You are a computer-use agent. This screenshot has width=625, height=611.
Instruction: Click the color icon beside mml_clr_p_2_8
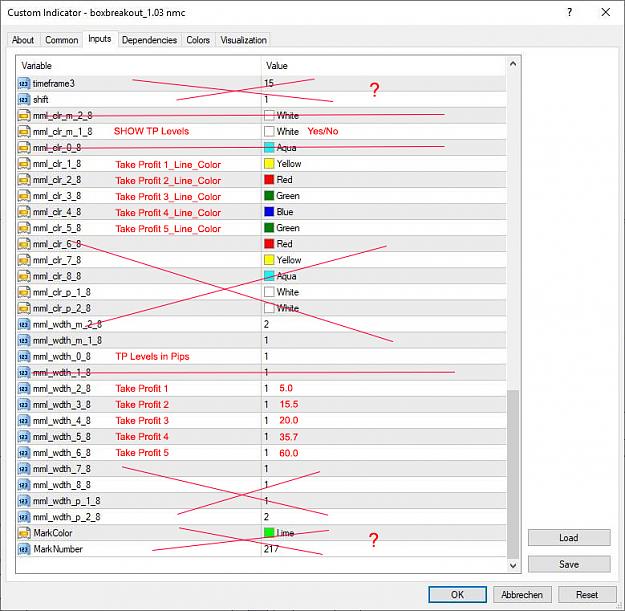(x=24, y=308)
